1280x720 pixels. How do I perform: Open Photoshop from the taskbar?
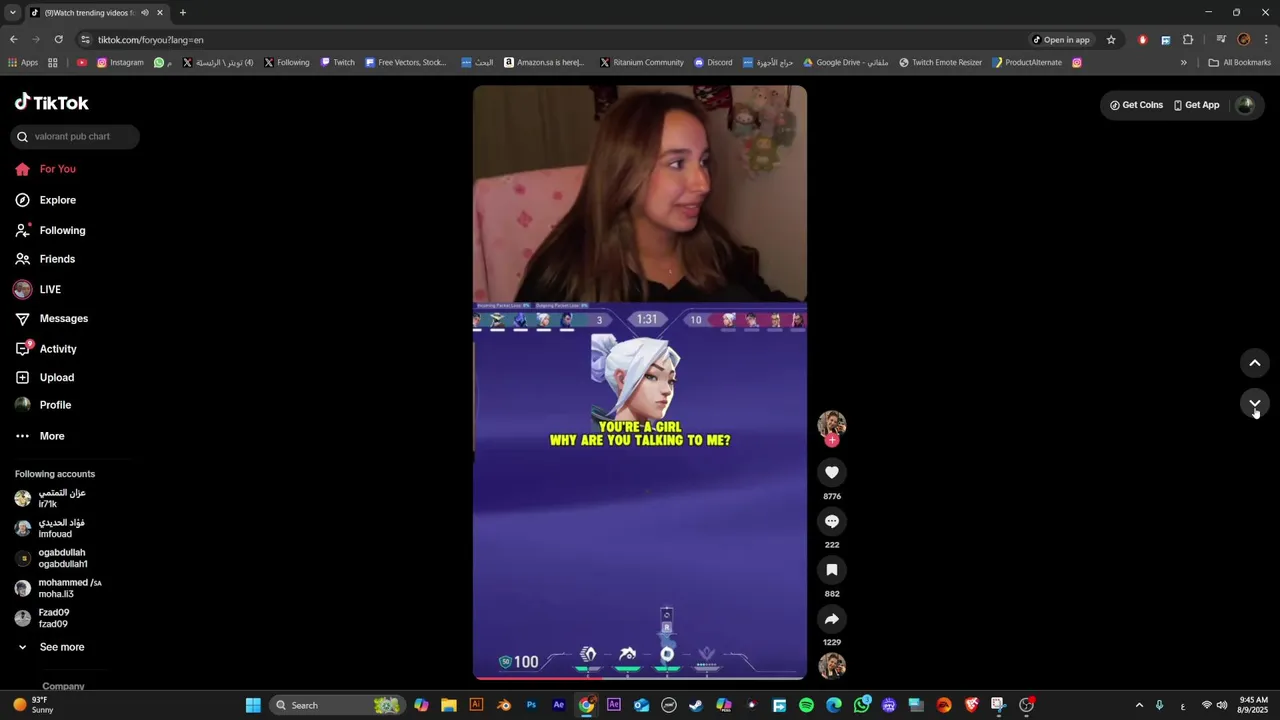click(531, 705)
